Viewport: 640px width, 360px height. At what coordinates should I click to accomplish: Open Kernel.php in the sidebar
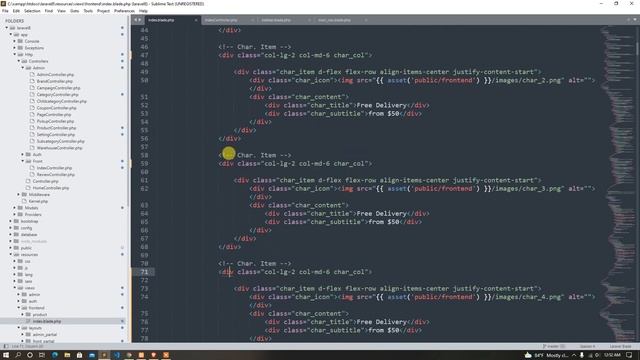coord(38,201)
